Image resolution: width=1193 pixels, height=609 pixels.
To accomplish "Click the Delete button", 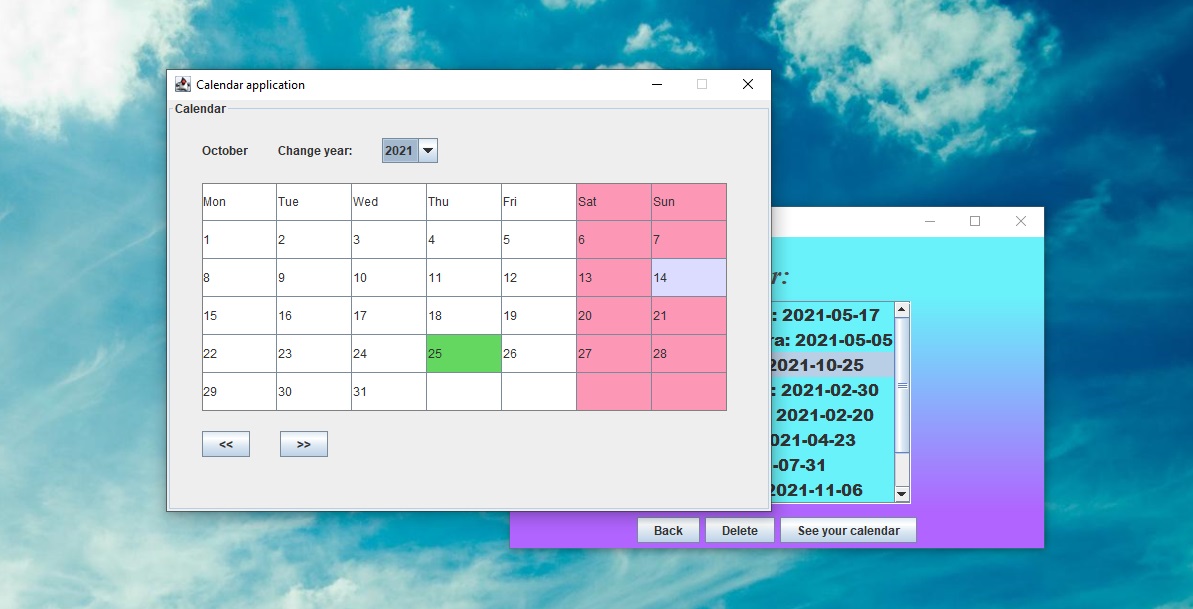I will (x=740, y=531).
